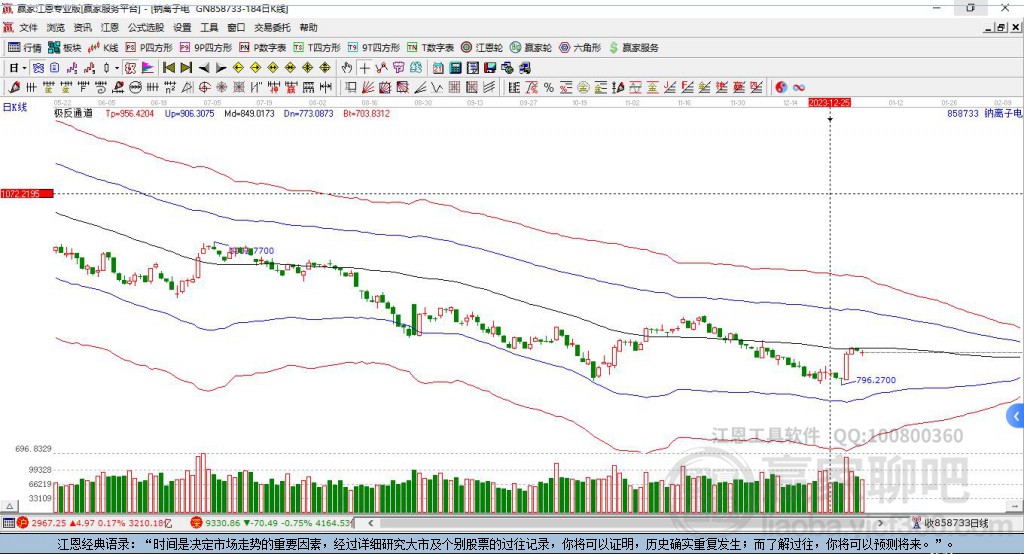Click the K线 toolbar button

(104, 47)
